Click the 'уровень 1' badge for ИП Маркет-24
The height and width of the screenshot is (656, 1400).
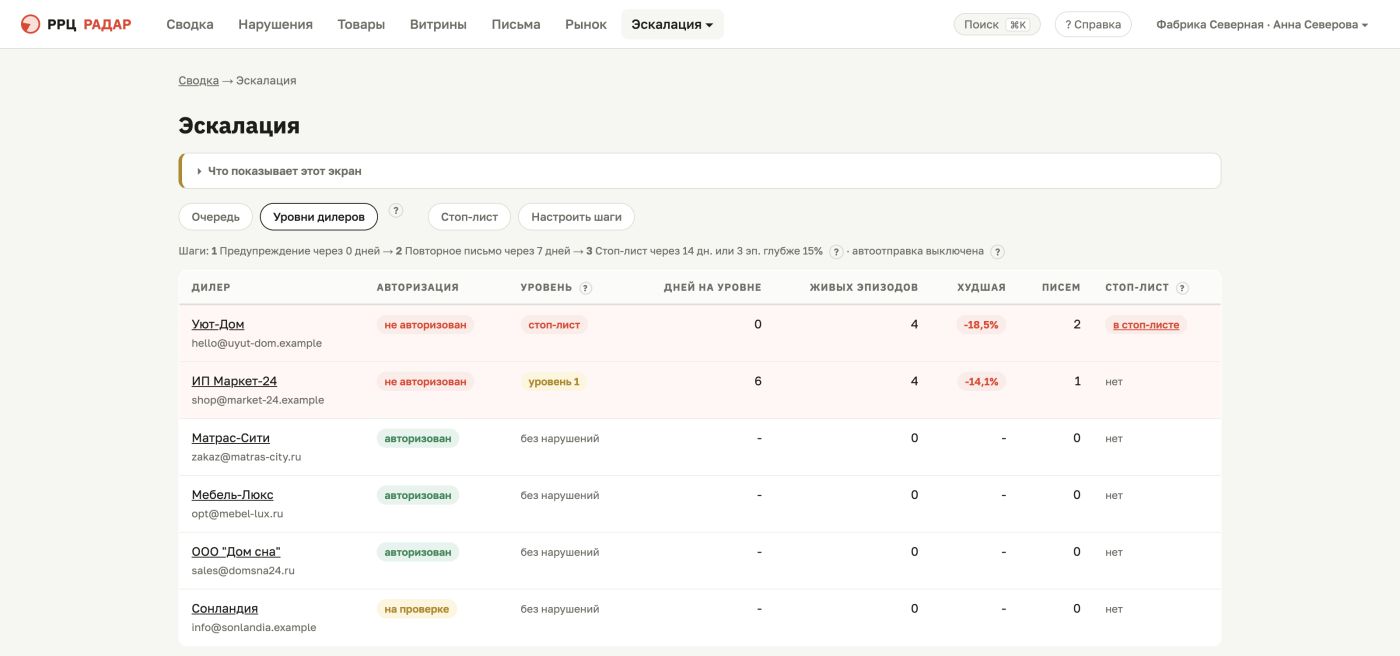click(554, 382)
